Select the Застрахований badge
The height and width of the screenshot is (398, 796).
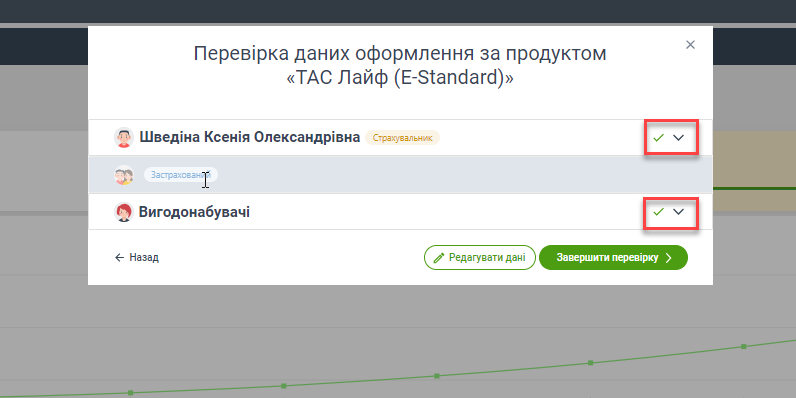(x=181, y=175)
